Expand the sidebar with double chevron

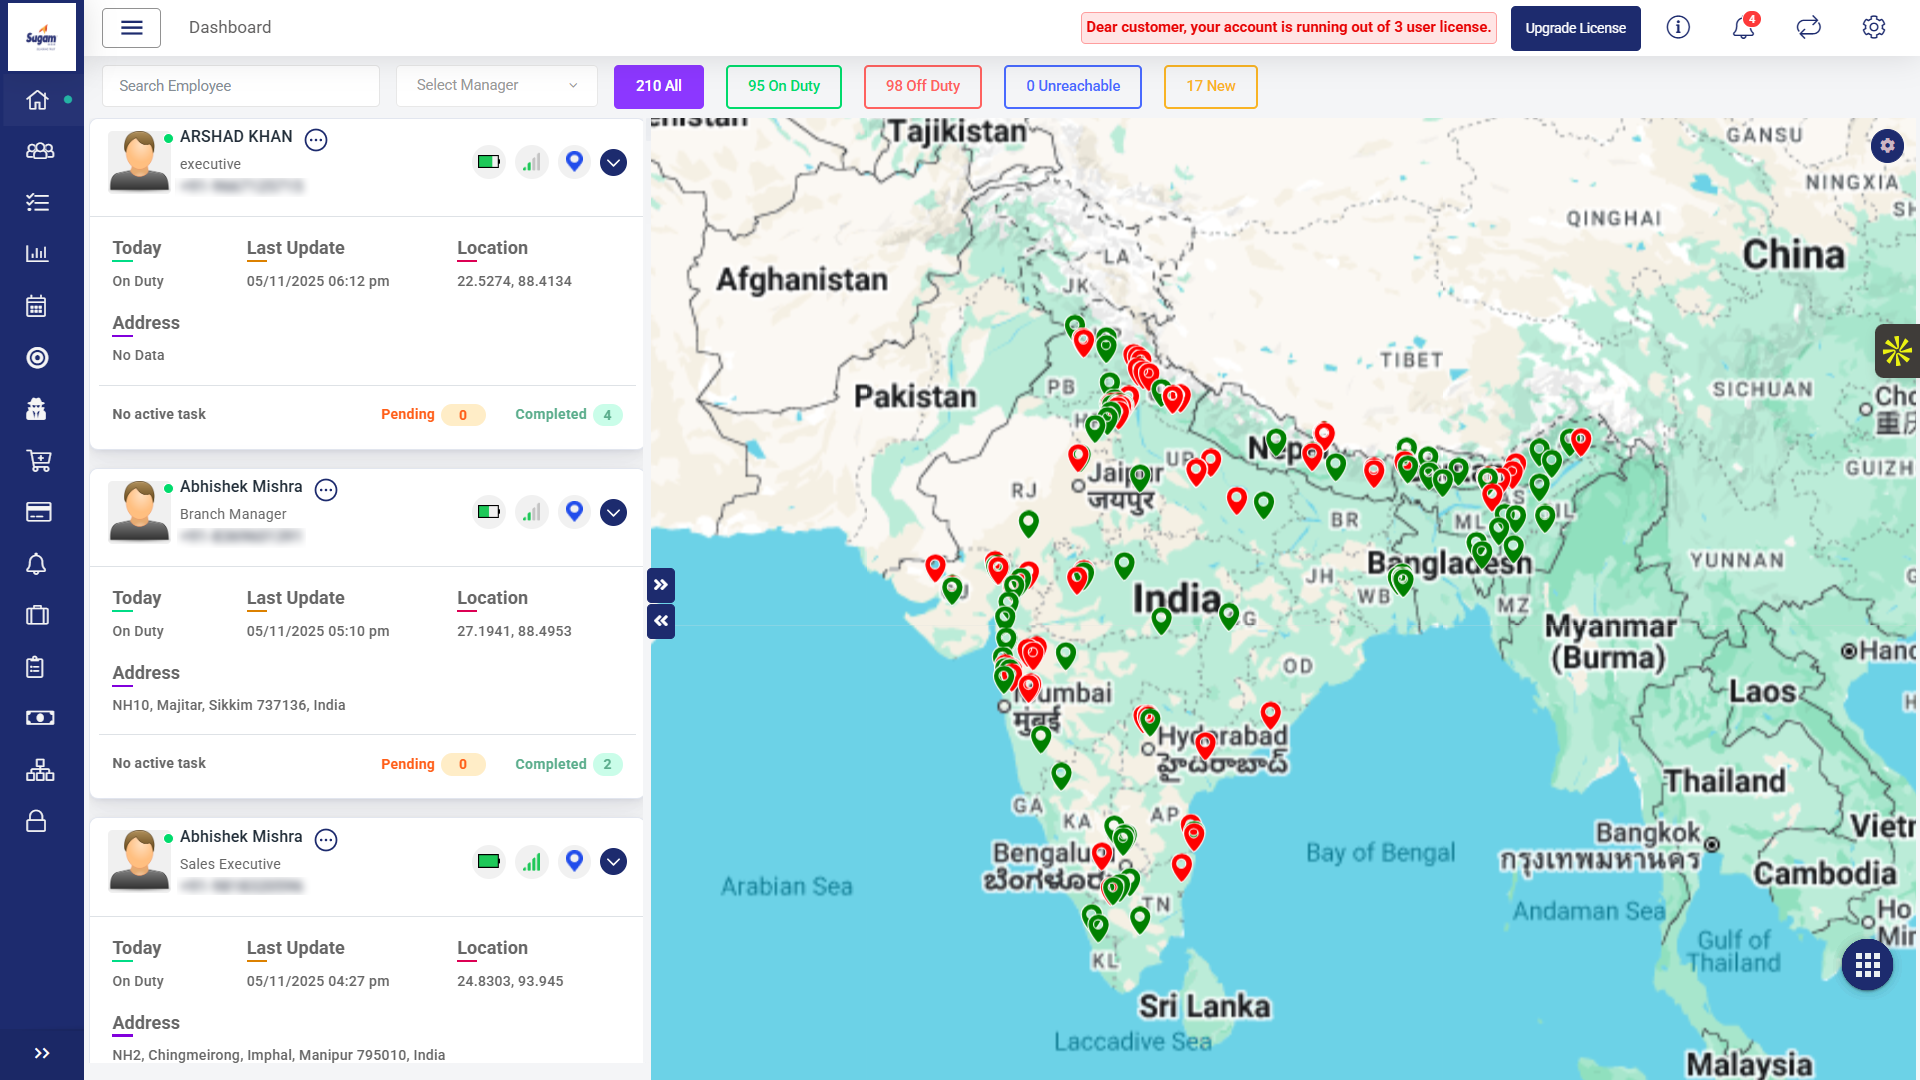click(42, 1053)
